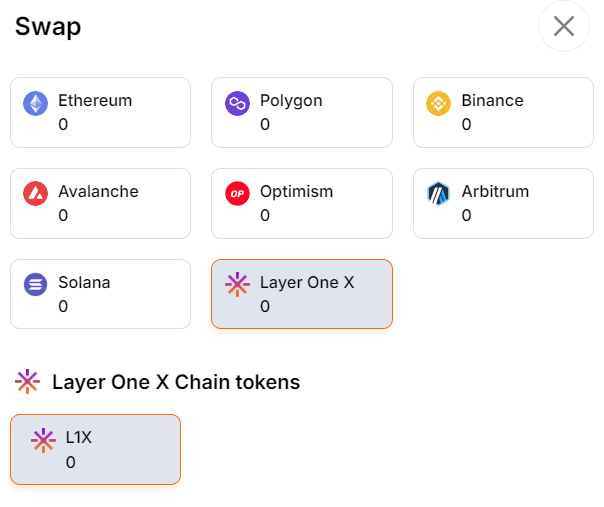
Task: Close the Swap dialog
Action: point(564,26)
